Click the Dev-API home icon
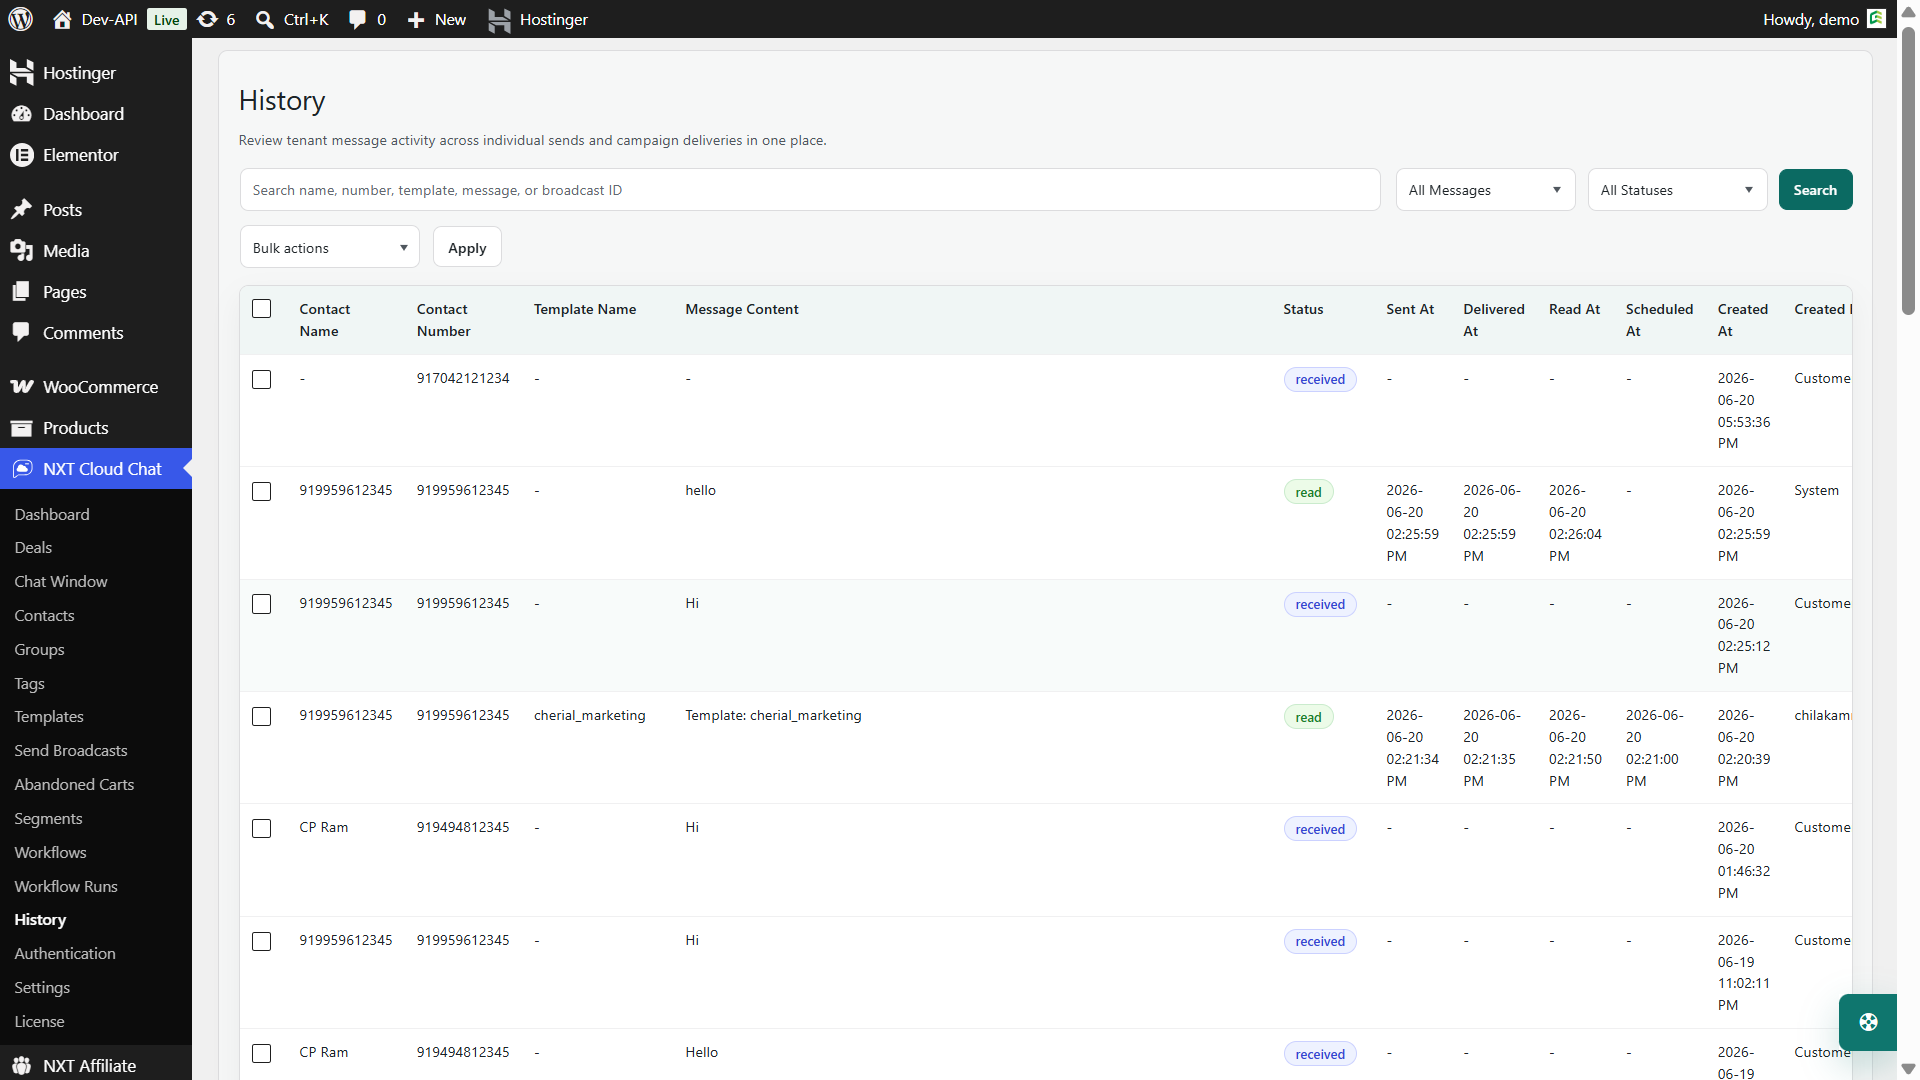This screenshot has width=1920, height=1080. tap(62, 19)
